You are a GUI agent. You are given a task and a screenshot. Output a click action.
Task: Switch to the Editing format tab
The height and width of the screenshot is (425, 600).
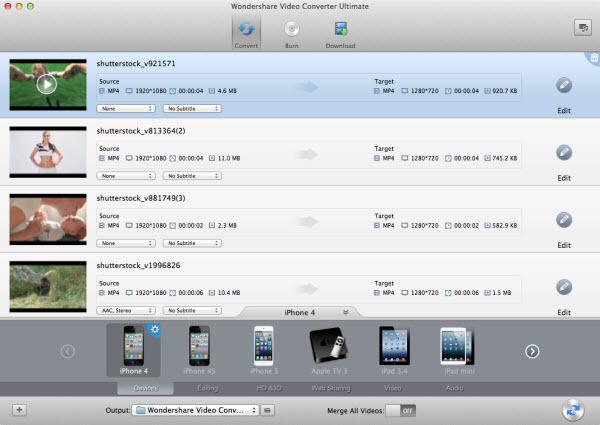coord(207,388)
